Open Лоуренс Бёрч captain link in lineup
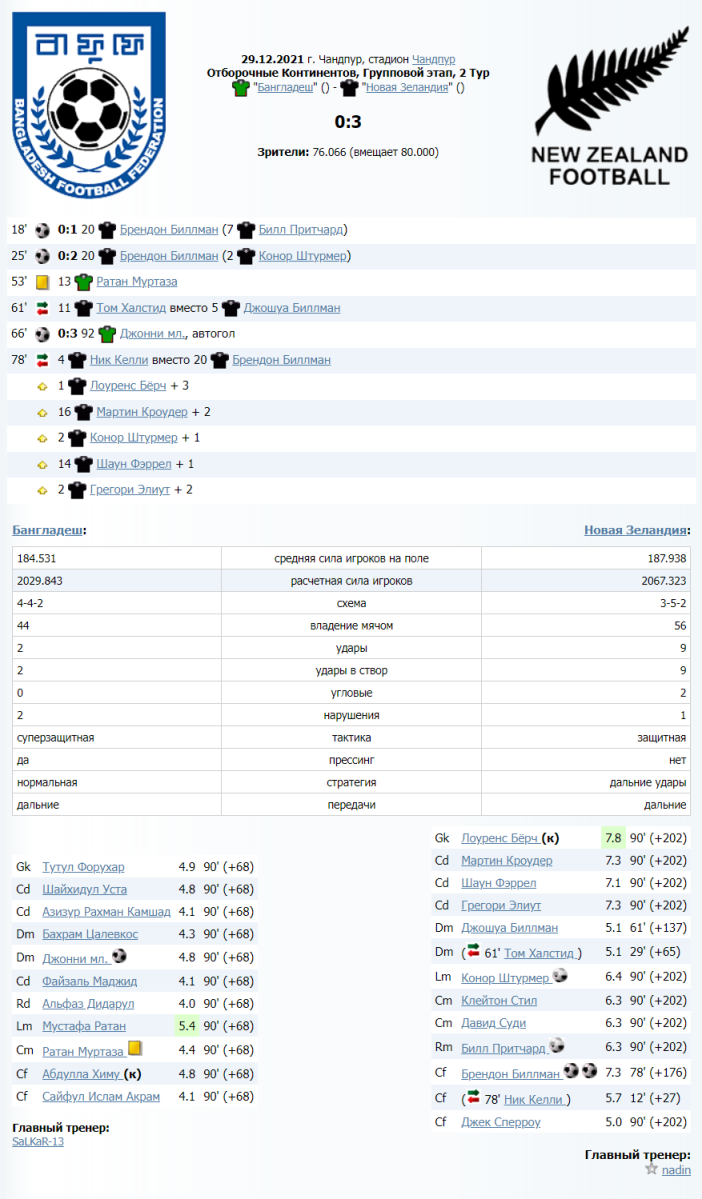702x1199 pixels. pyautogui.click(x=500, y=838)
